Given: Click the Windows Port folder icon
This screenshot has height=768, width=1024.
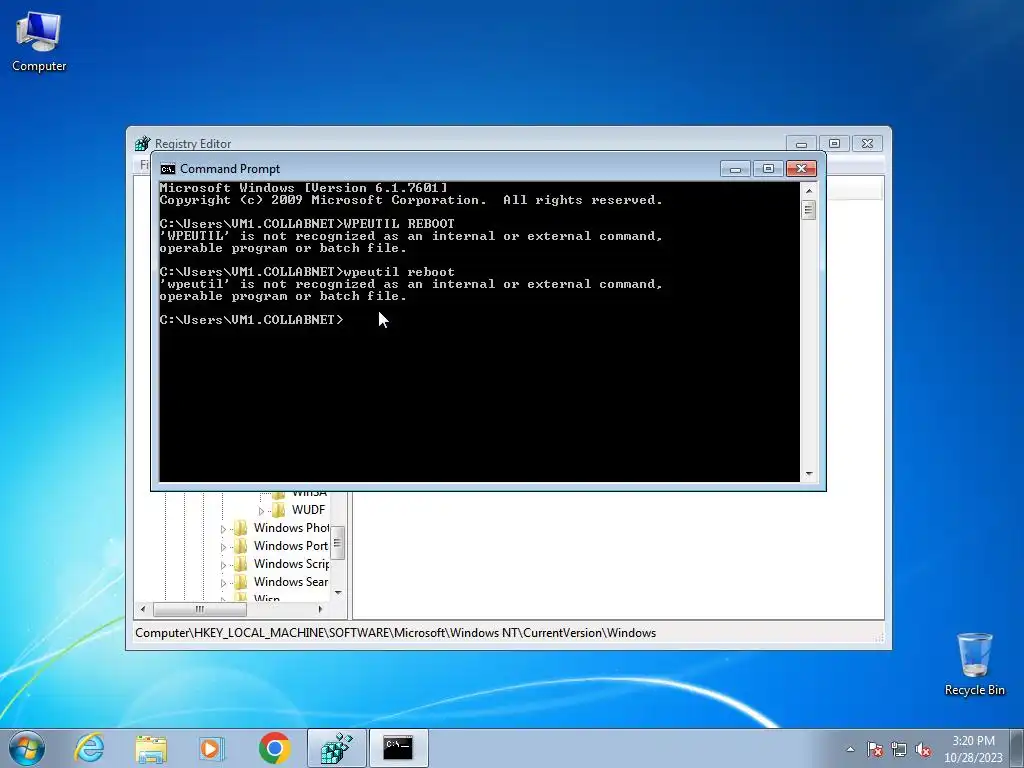Looking at the screenshot, I should [241, 546].
